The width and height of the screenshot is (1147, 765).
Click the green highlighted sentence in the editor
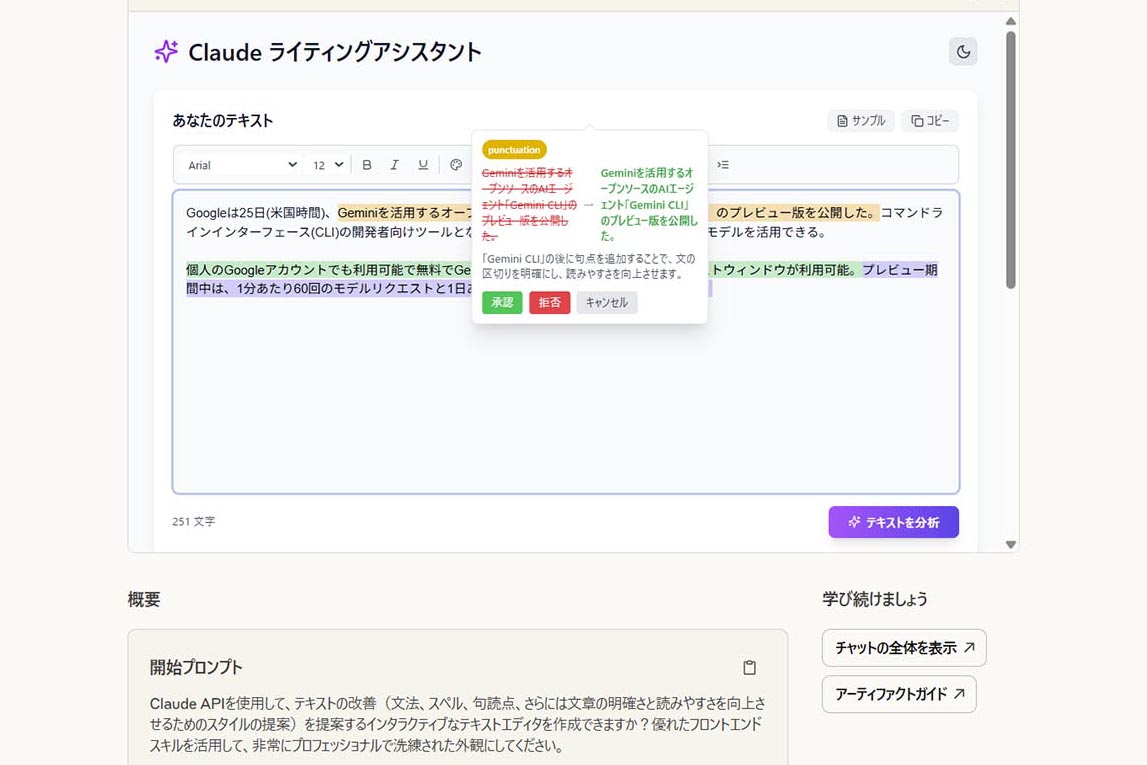click(x=320, y=270)
